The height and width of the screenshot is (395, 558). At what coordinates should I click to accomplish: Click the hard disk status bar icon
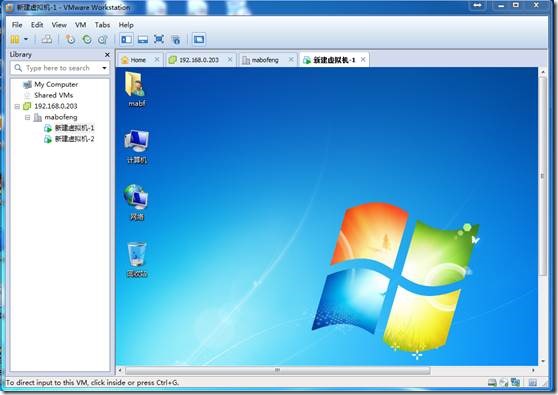(x=492, y=383)
